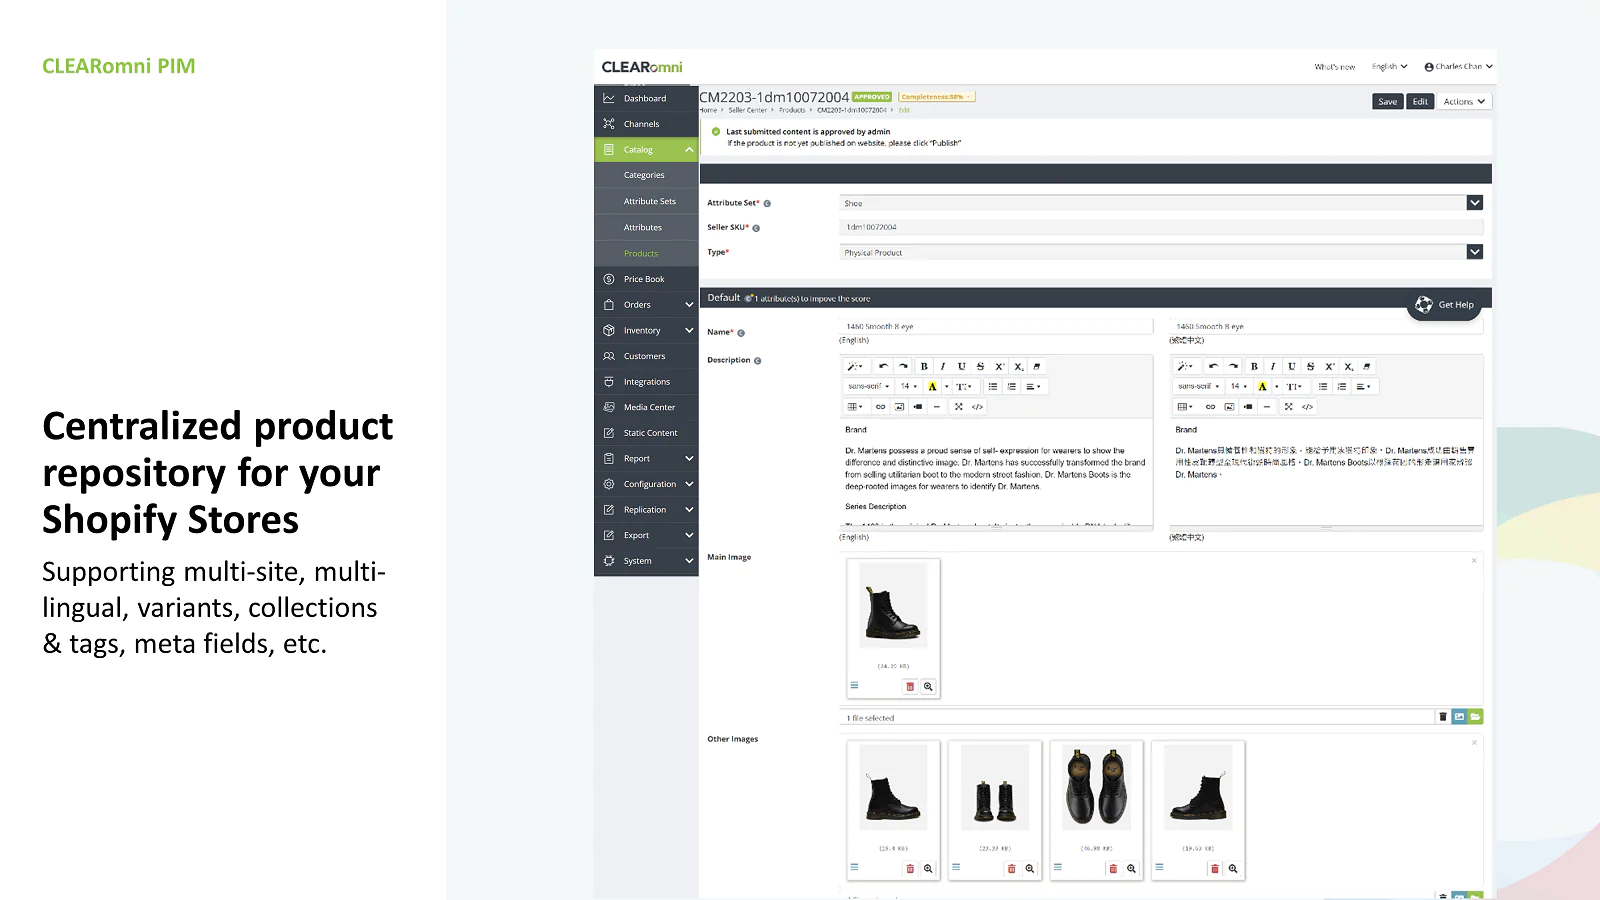Collapse the Catalog sidebar section
Screen dimensions: 1600x900
tap(646, 150)
